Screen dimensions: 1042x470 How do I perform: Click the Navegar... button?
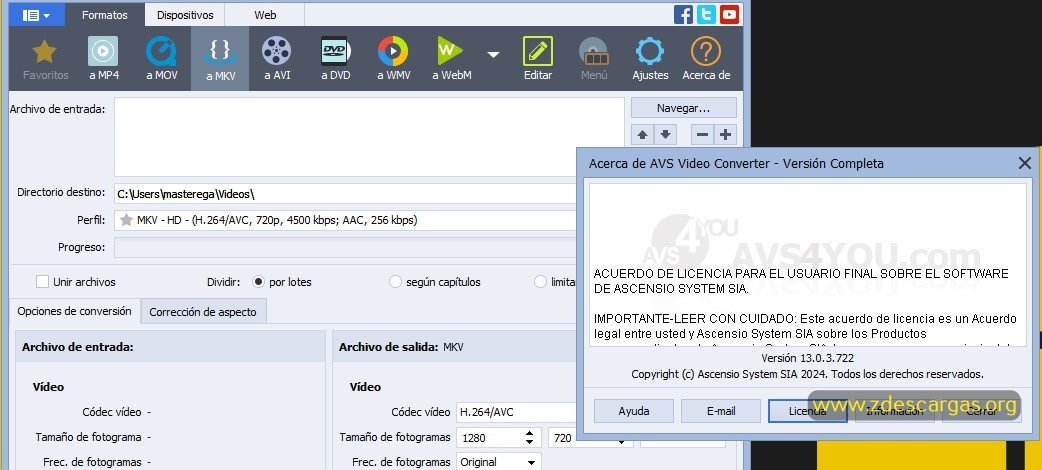point(684,108)
